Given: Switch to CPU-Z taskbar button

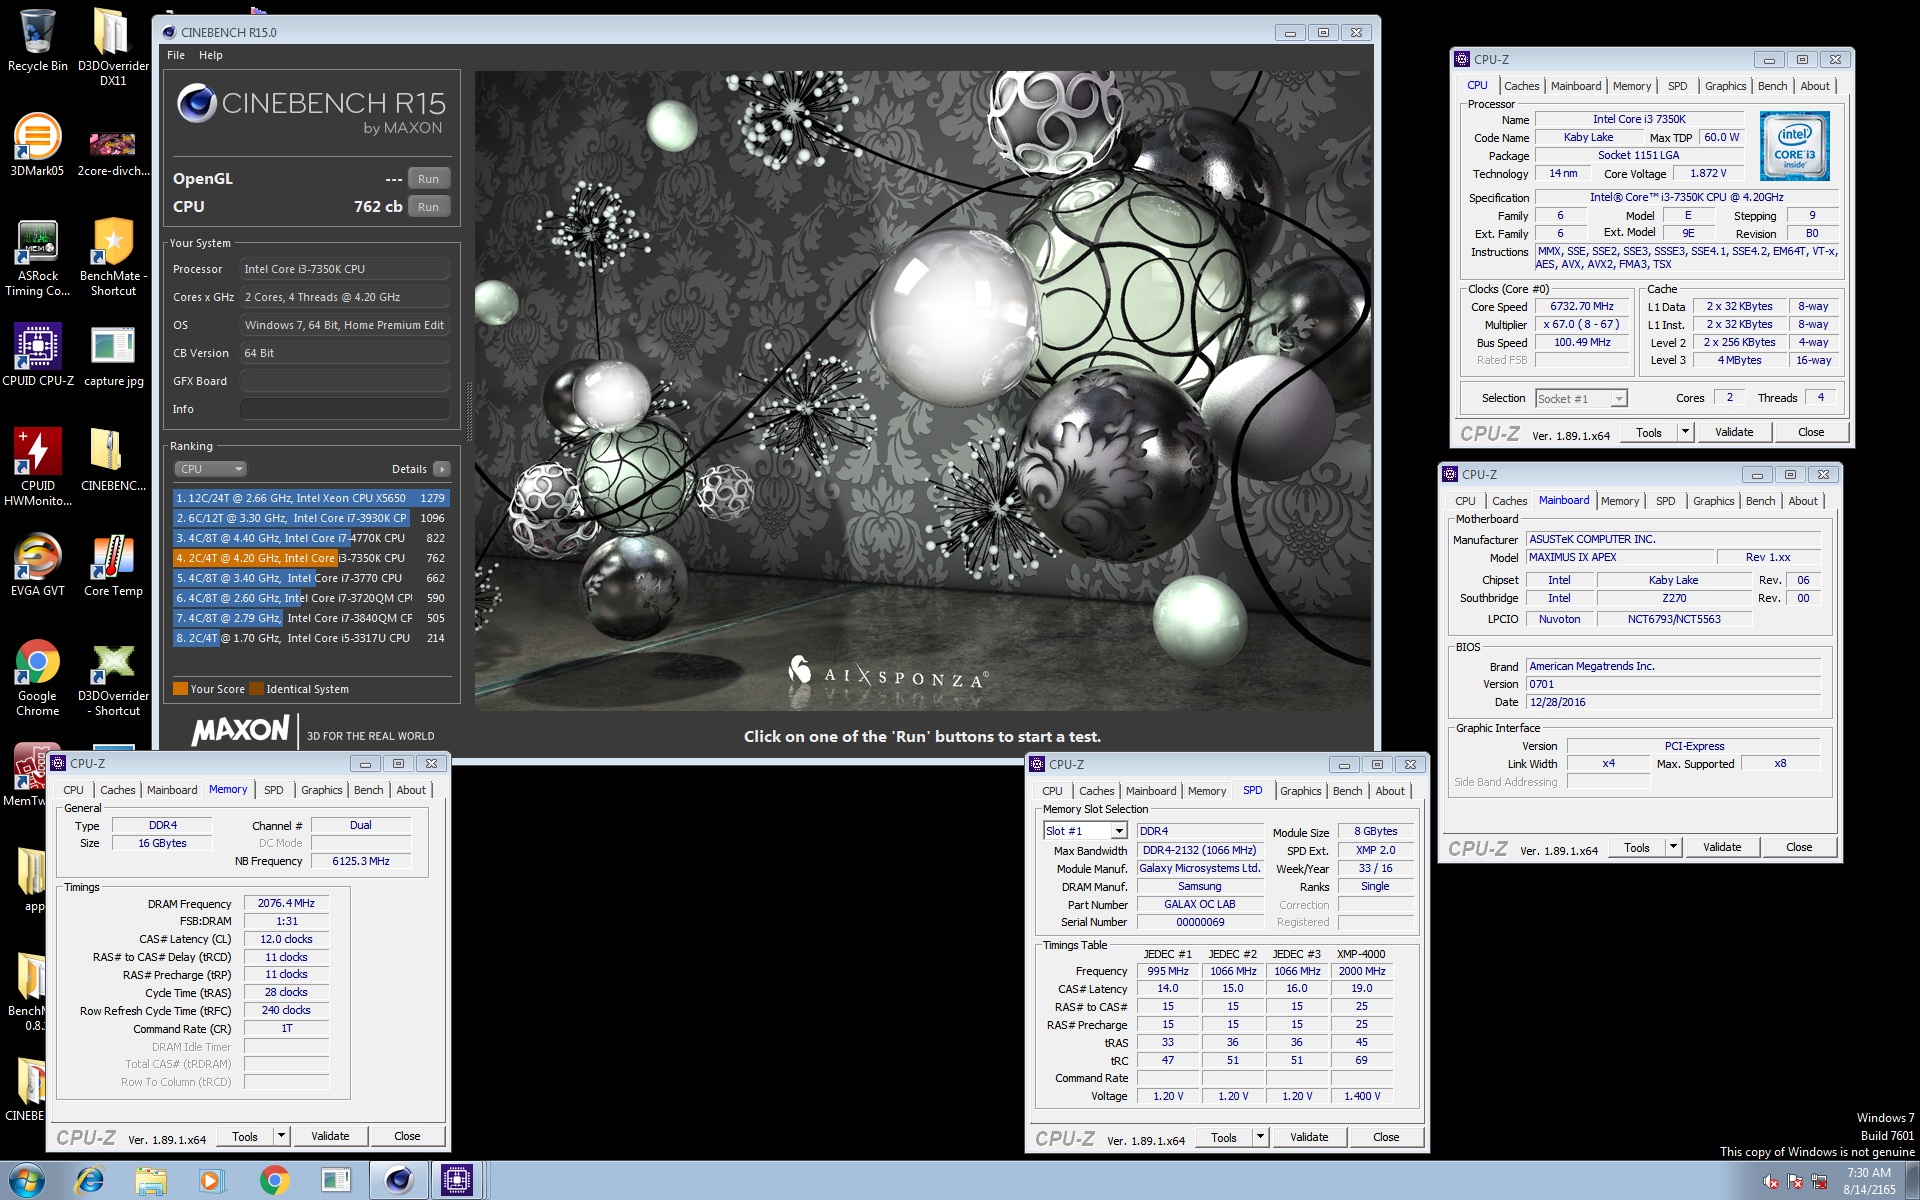Looking at the screenshot, I should (x=457, y=1181).
